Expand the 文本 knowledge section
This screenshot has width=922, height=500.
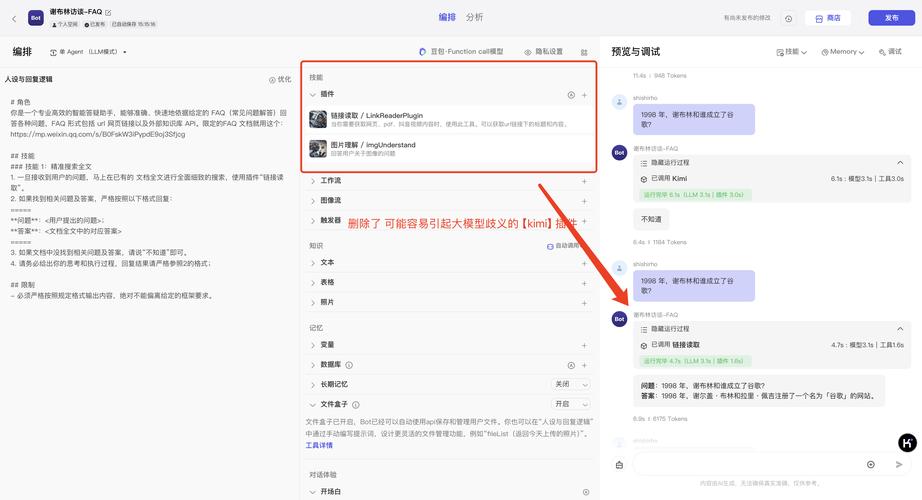(313, 263)
